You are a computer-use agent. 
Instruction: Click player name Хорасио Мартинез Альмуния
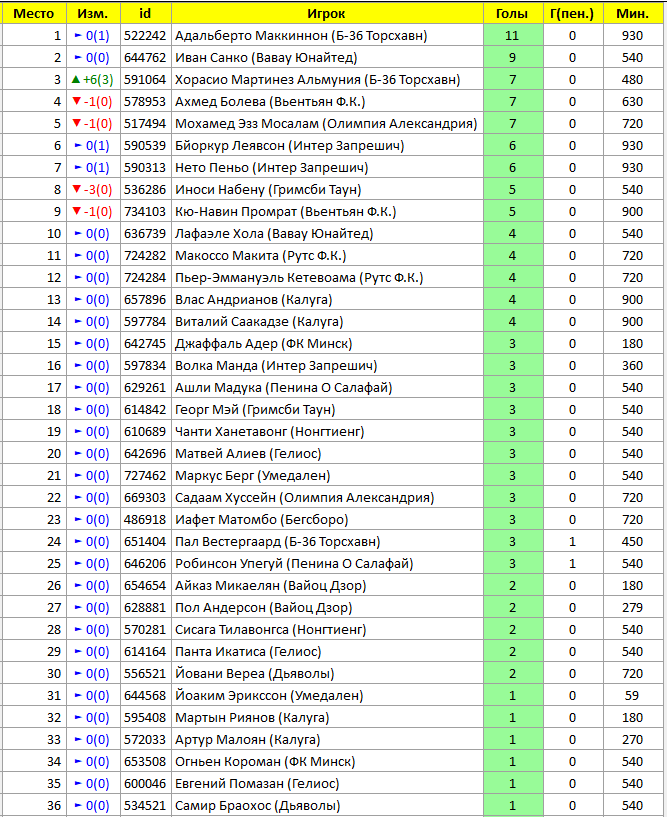tap(267, 80)
